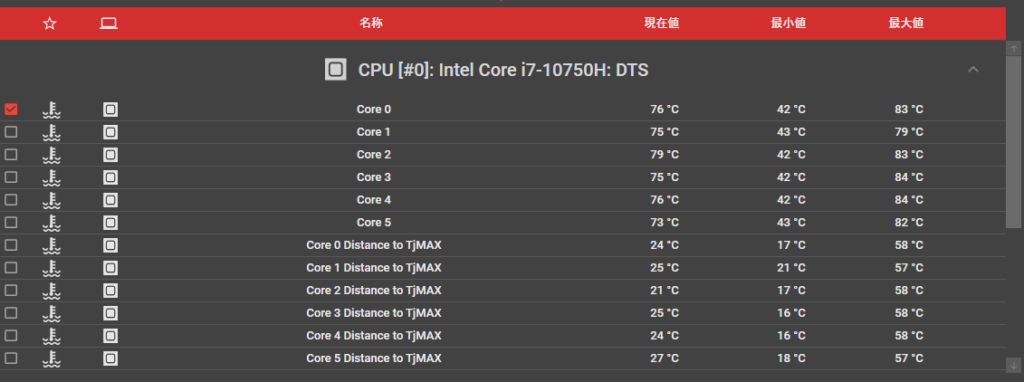
Task: Click the laptop monitor column header icon
Action: [108, 24]
